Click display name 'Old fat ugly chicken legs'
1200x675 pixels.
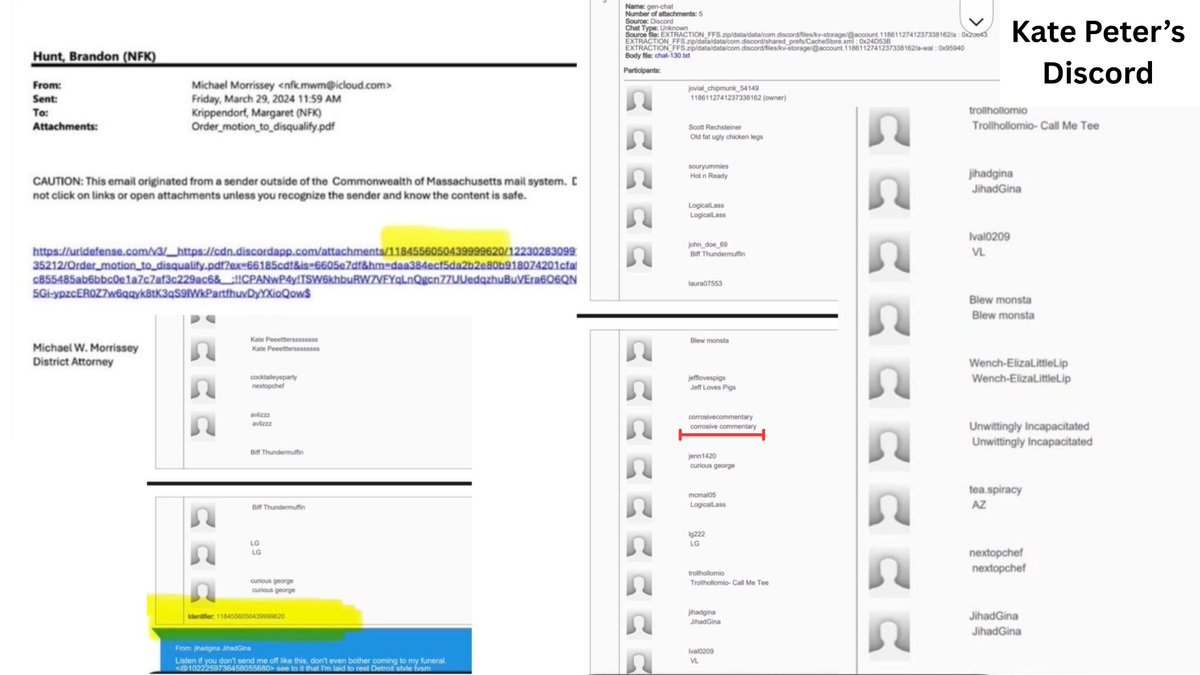click(726, 137)
